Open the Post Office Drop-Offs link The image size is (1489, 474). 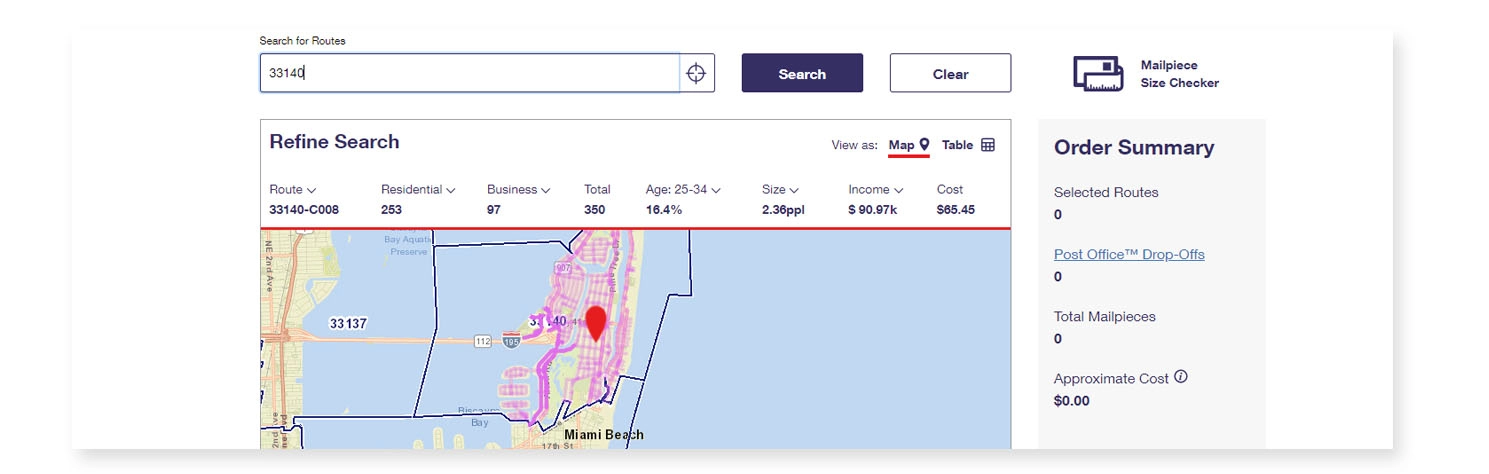point(1129,254)
